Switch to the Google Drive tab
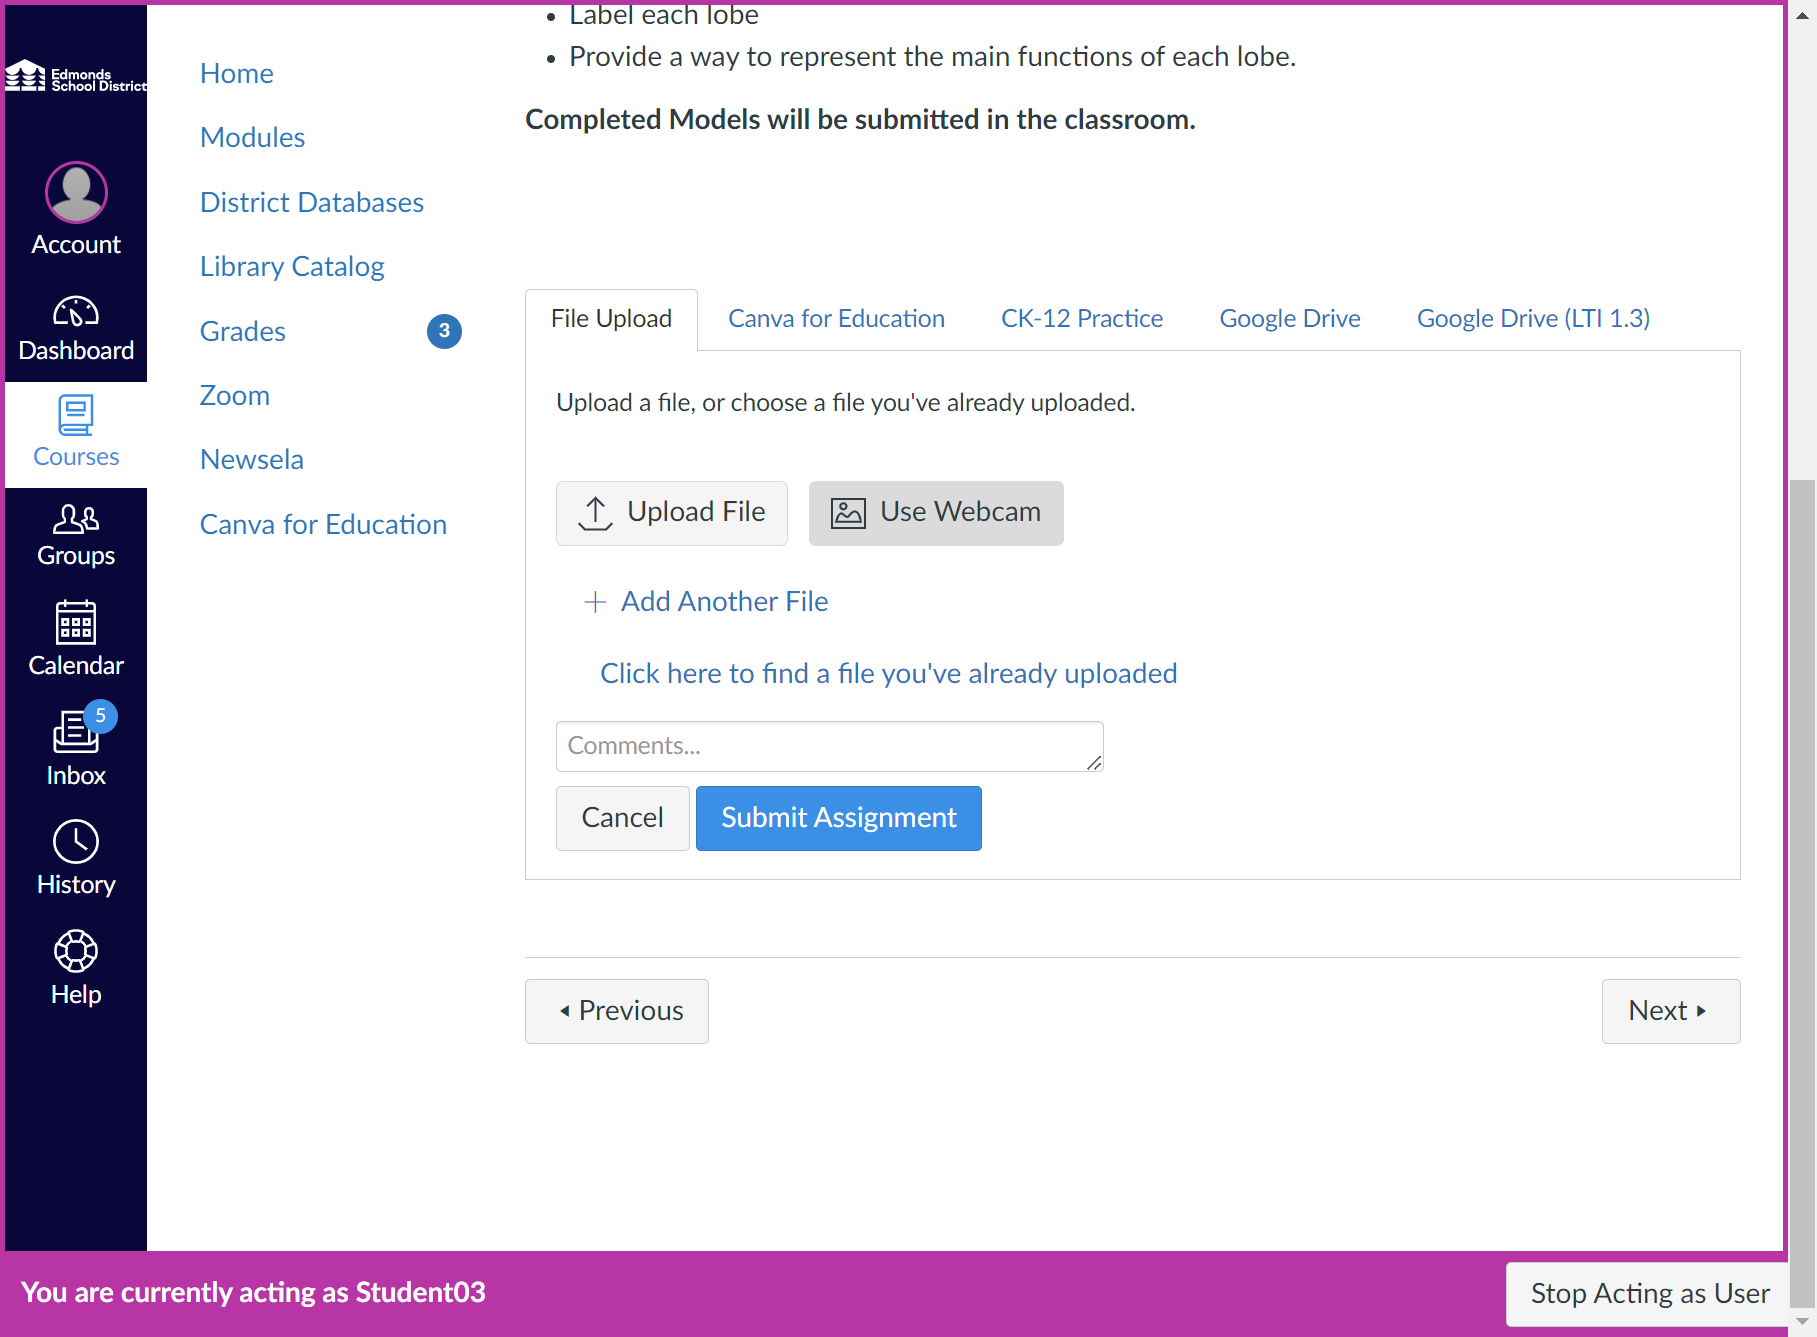Viewport: 1817px width, 1337px height. coord(1290,319)
